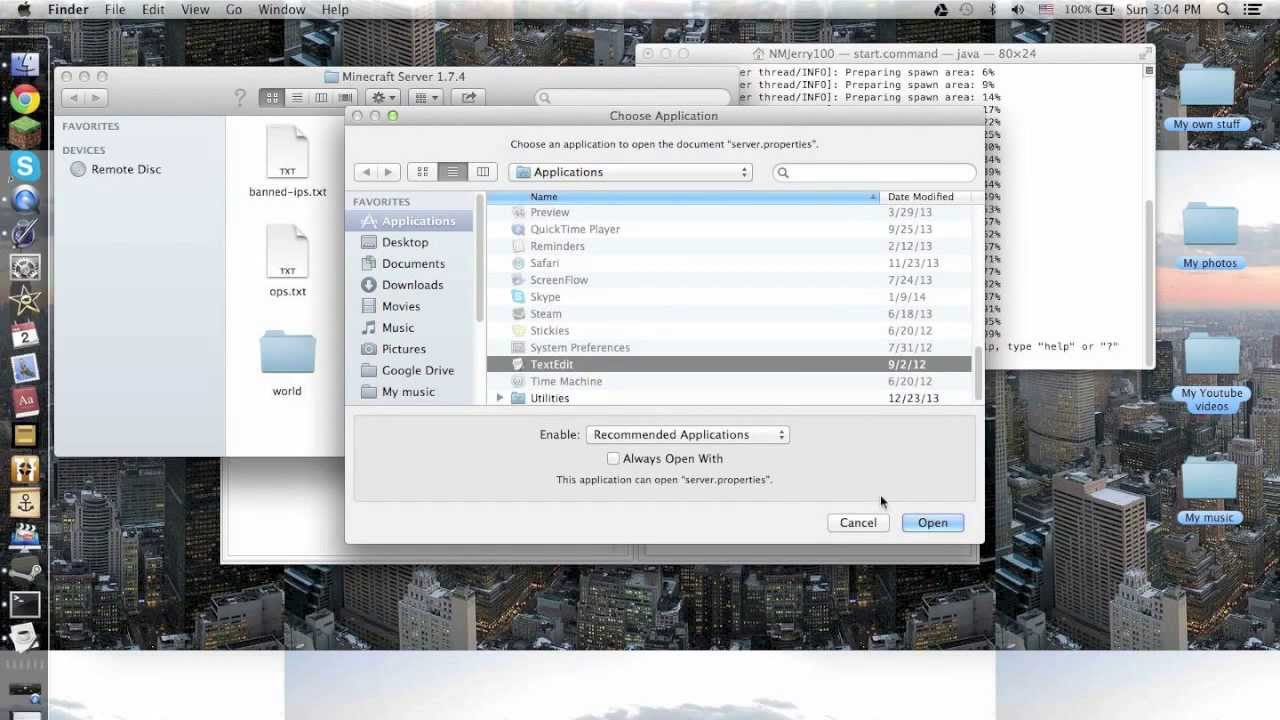
Task: Open Arrange dropdown in Minecraft Server window
Action: tap(427, 97)
